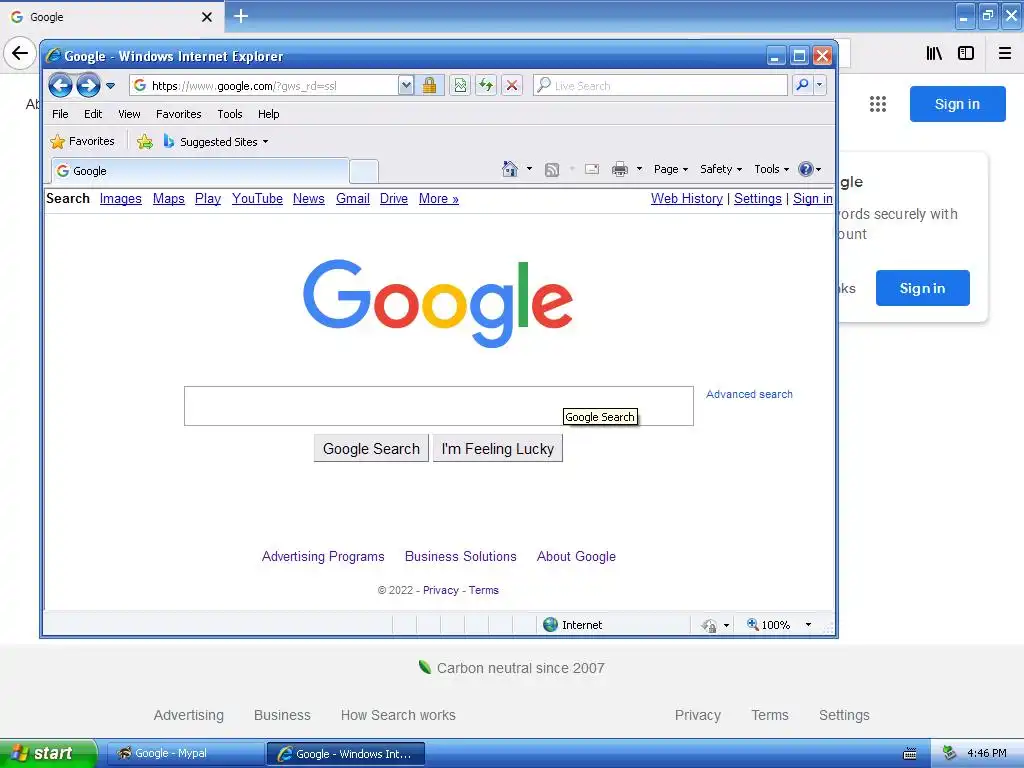Image resolution: width=1024 pixels, height=768 pixels.
Task: Open the About Google link
Action: (x=576, y=556)
